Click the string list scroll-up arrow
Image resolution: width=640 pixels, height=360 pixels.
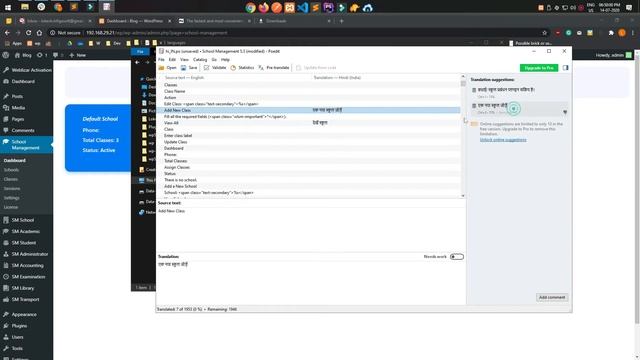463,76
